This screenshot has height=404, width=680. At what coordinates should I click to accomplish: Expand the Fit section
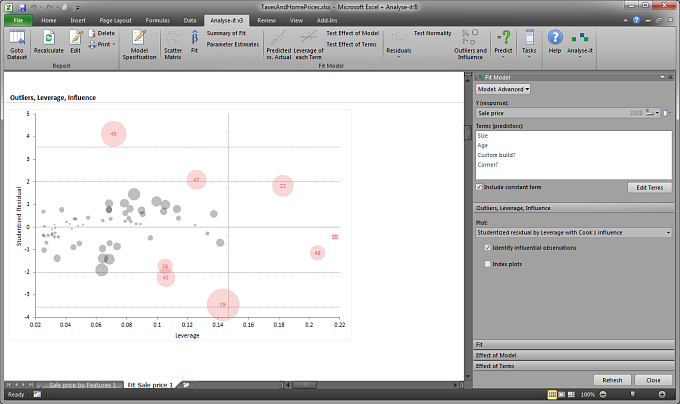(x=574, y=345)
